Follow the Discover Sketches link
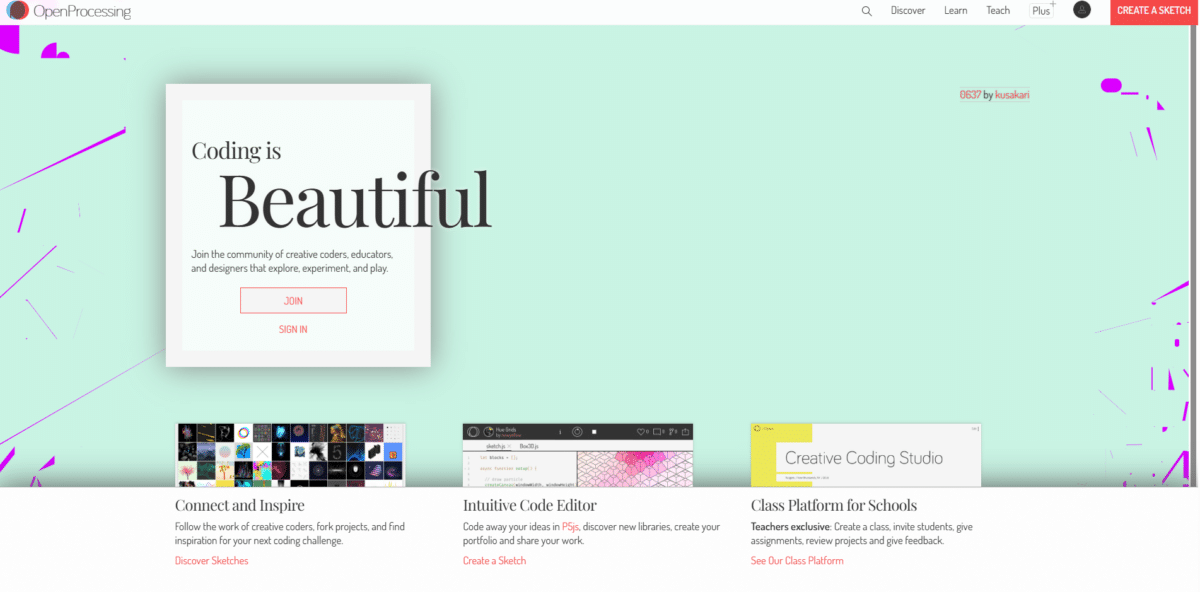 click(211, 561)
